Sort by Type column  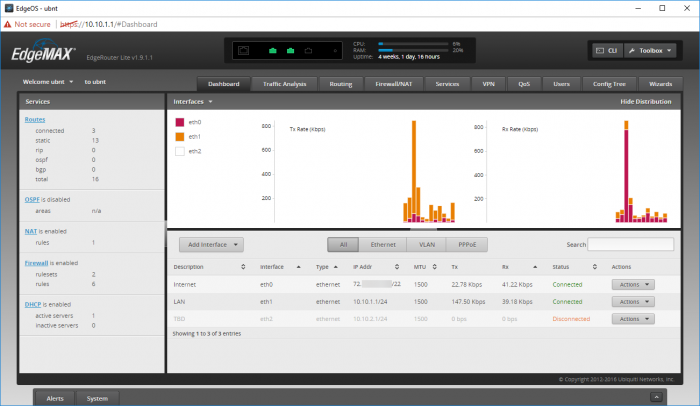click(327, 267)
